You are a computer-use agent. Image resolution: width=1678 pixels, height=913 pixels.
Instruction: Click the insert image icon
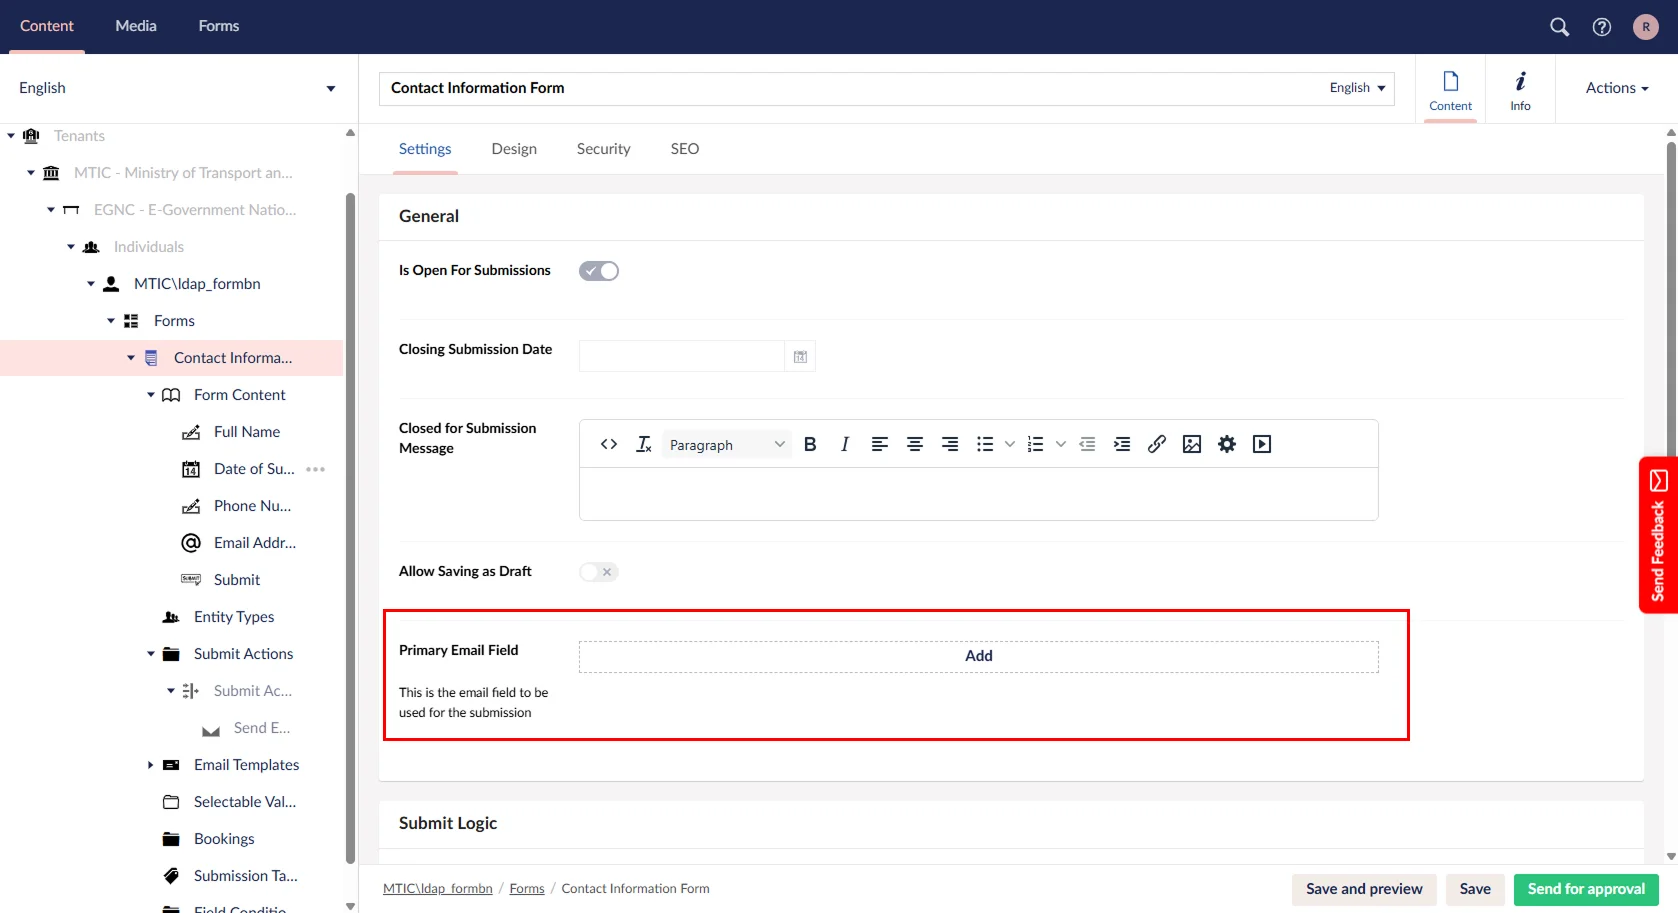click(1191, 445)
